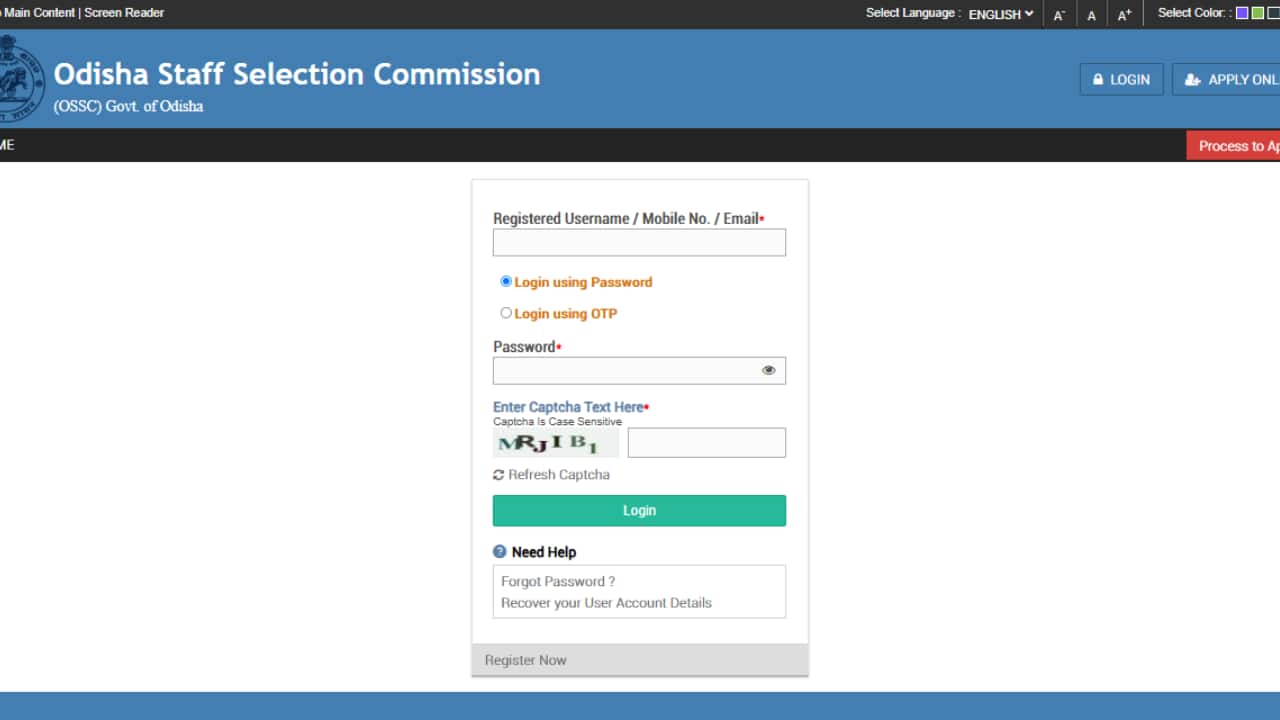Click the captcha text input field

706,443
